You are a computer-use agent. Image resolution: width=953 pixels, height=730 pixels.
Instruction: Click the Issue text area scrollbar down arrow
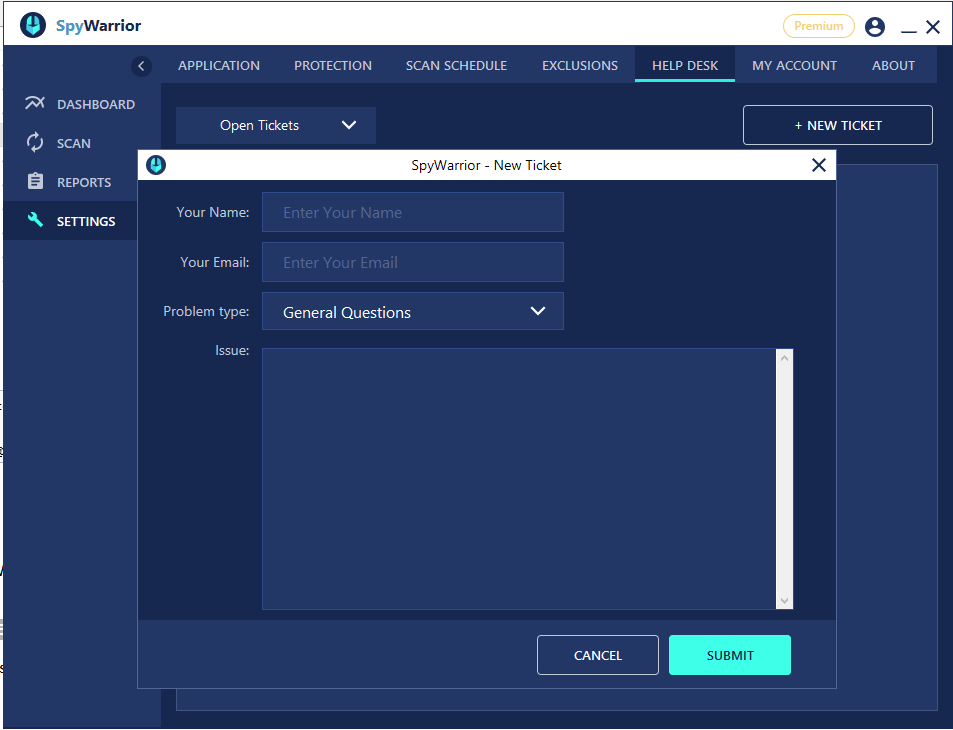pyautogui.click(x=785, y=600)
